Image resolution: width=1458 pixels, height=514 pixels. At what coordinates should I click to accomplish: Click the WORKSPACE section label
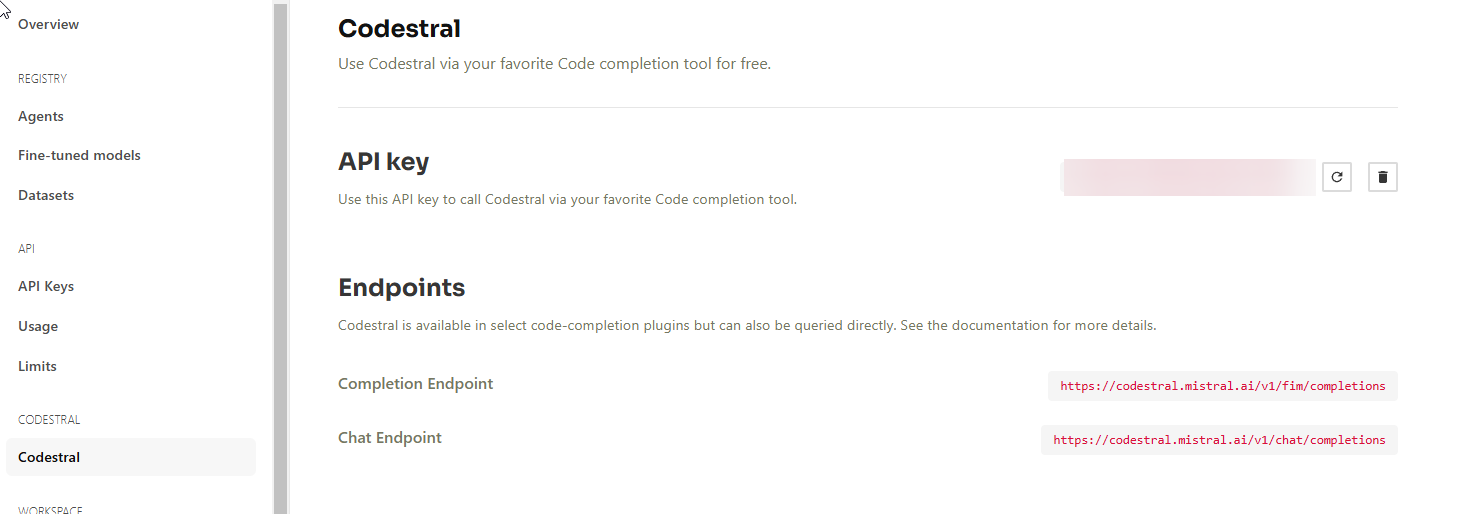coord(50,509)
